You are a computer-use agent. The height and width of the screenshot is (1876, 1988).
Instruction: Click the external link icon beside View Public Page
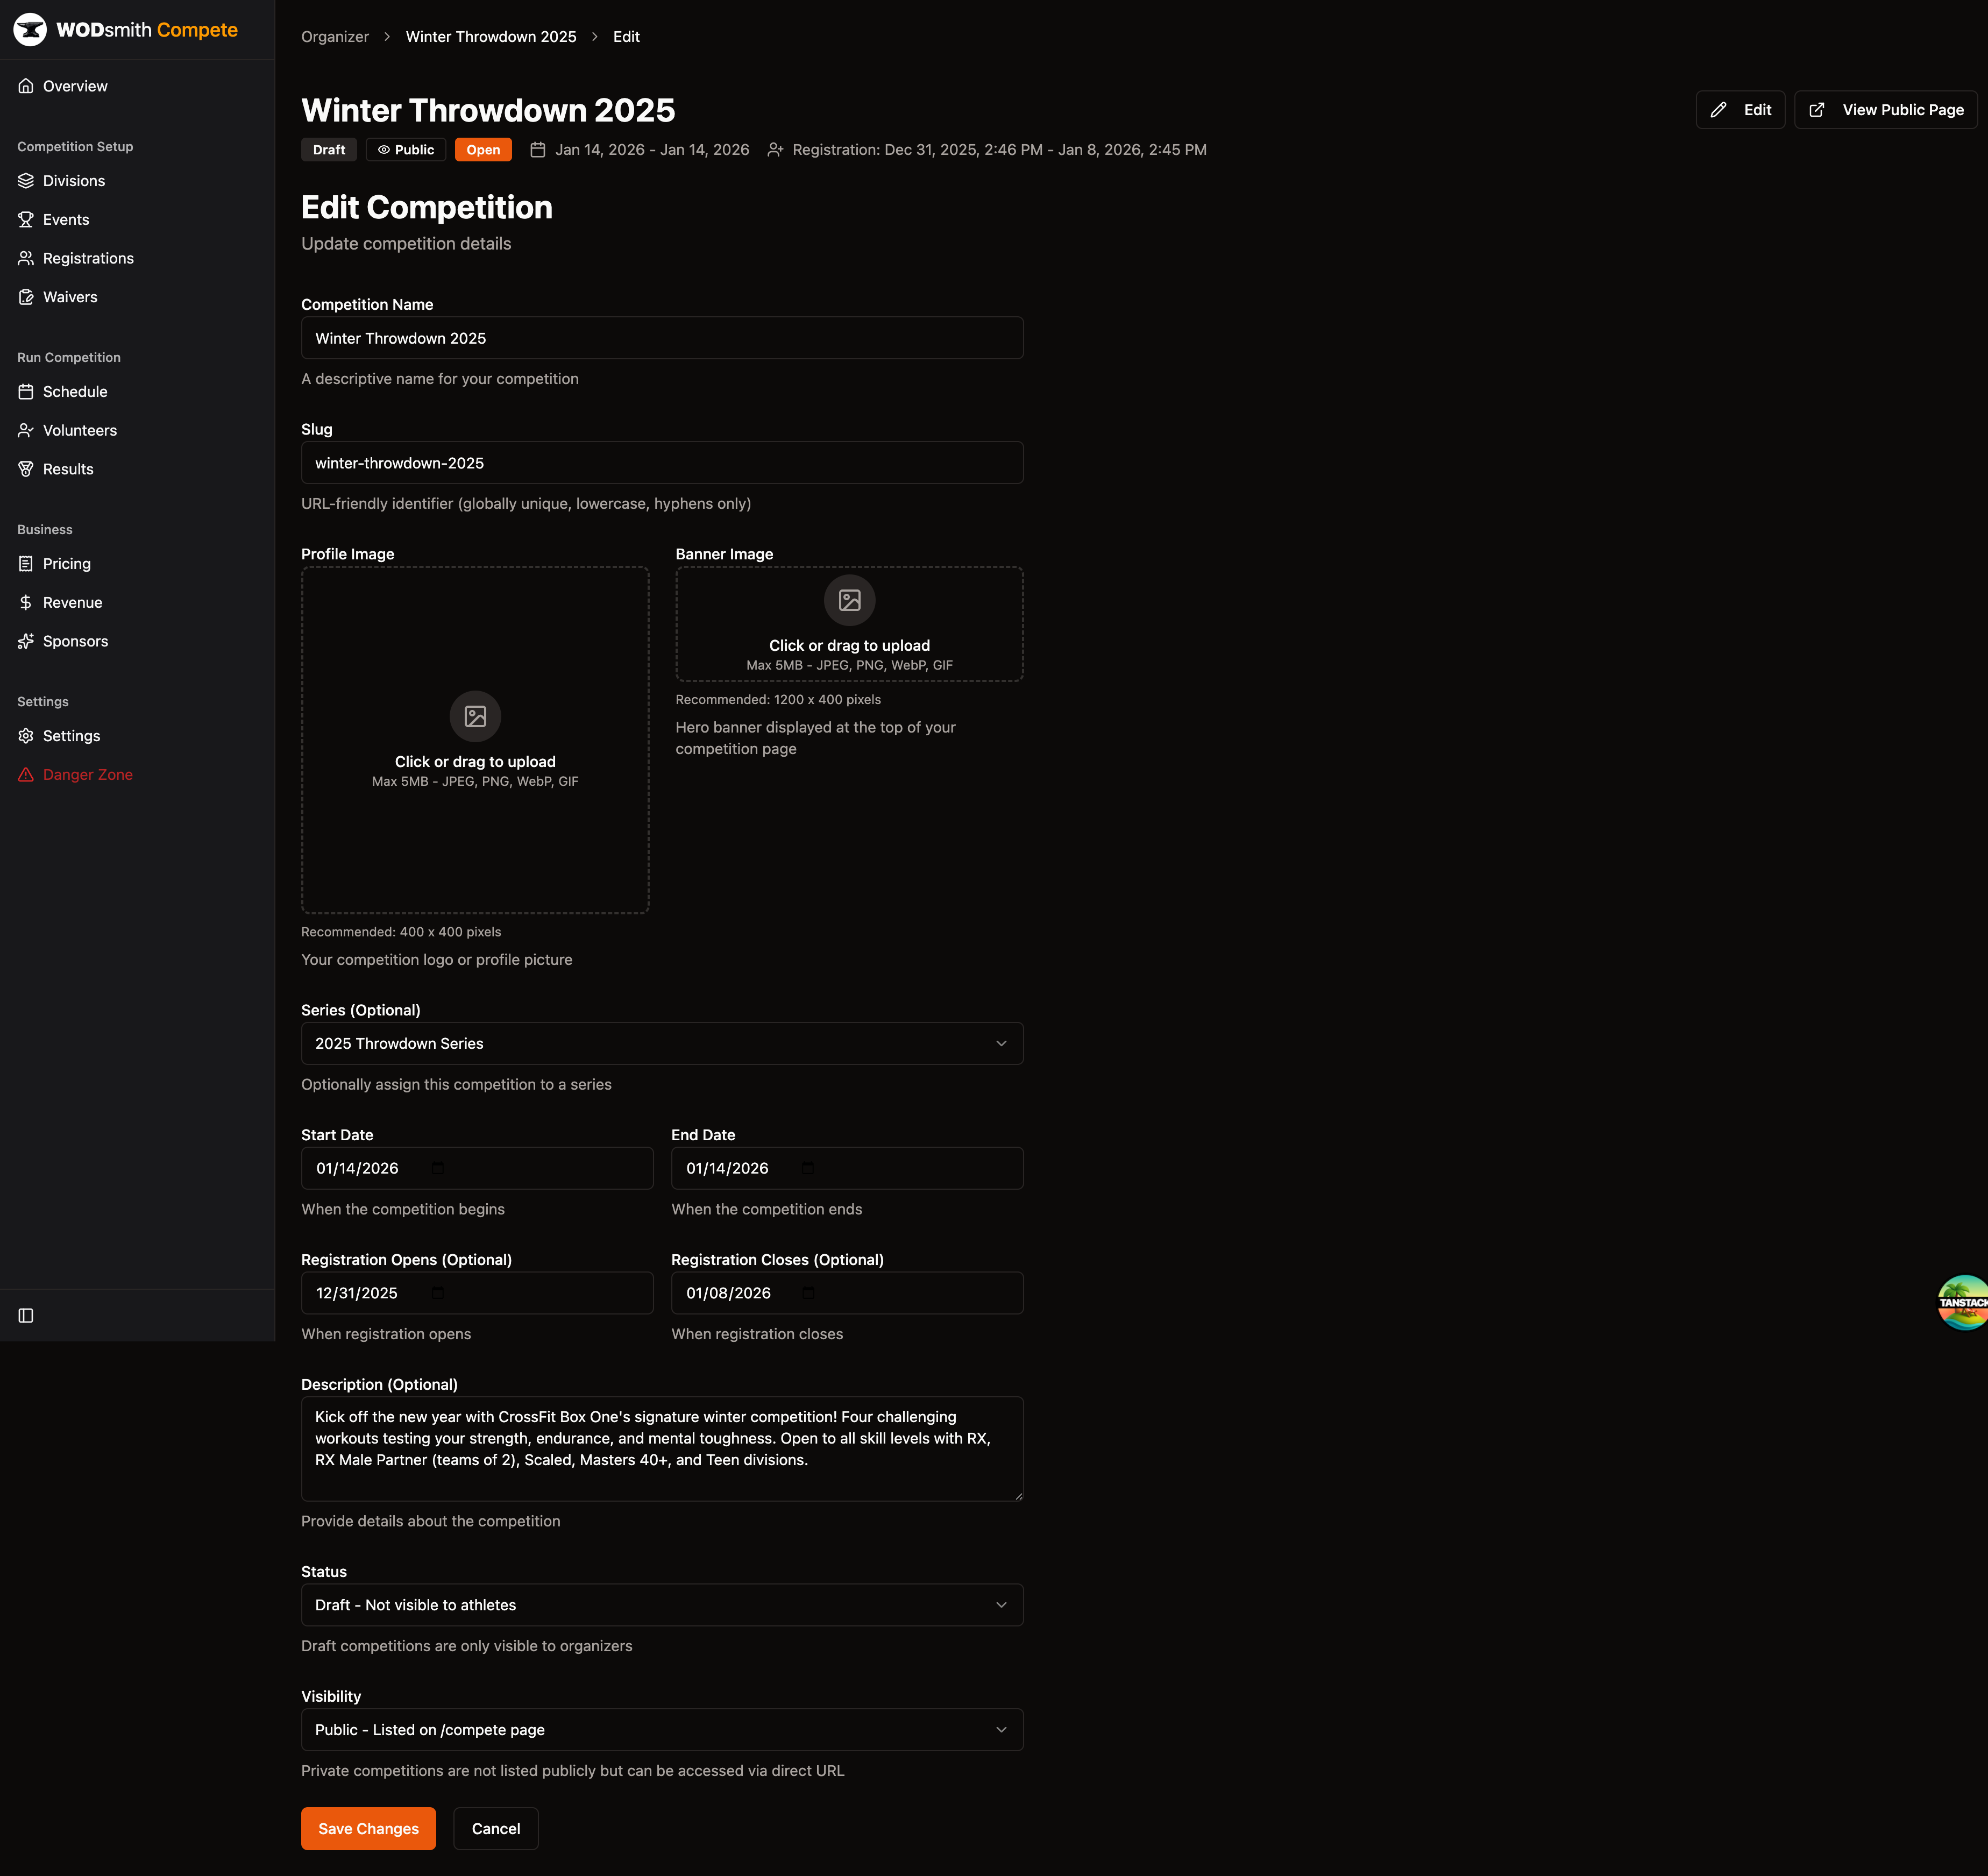(x=1817, y=110)
